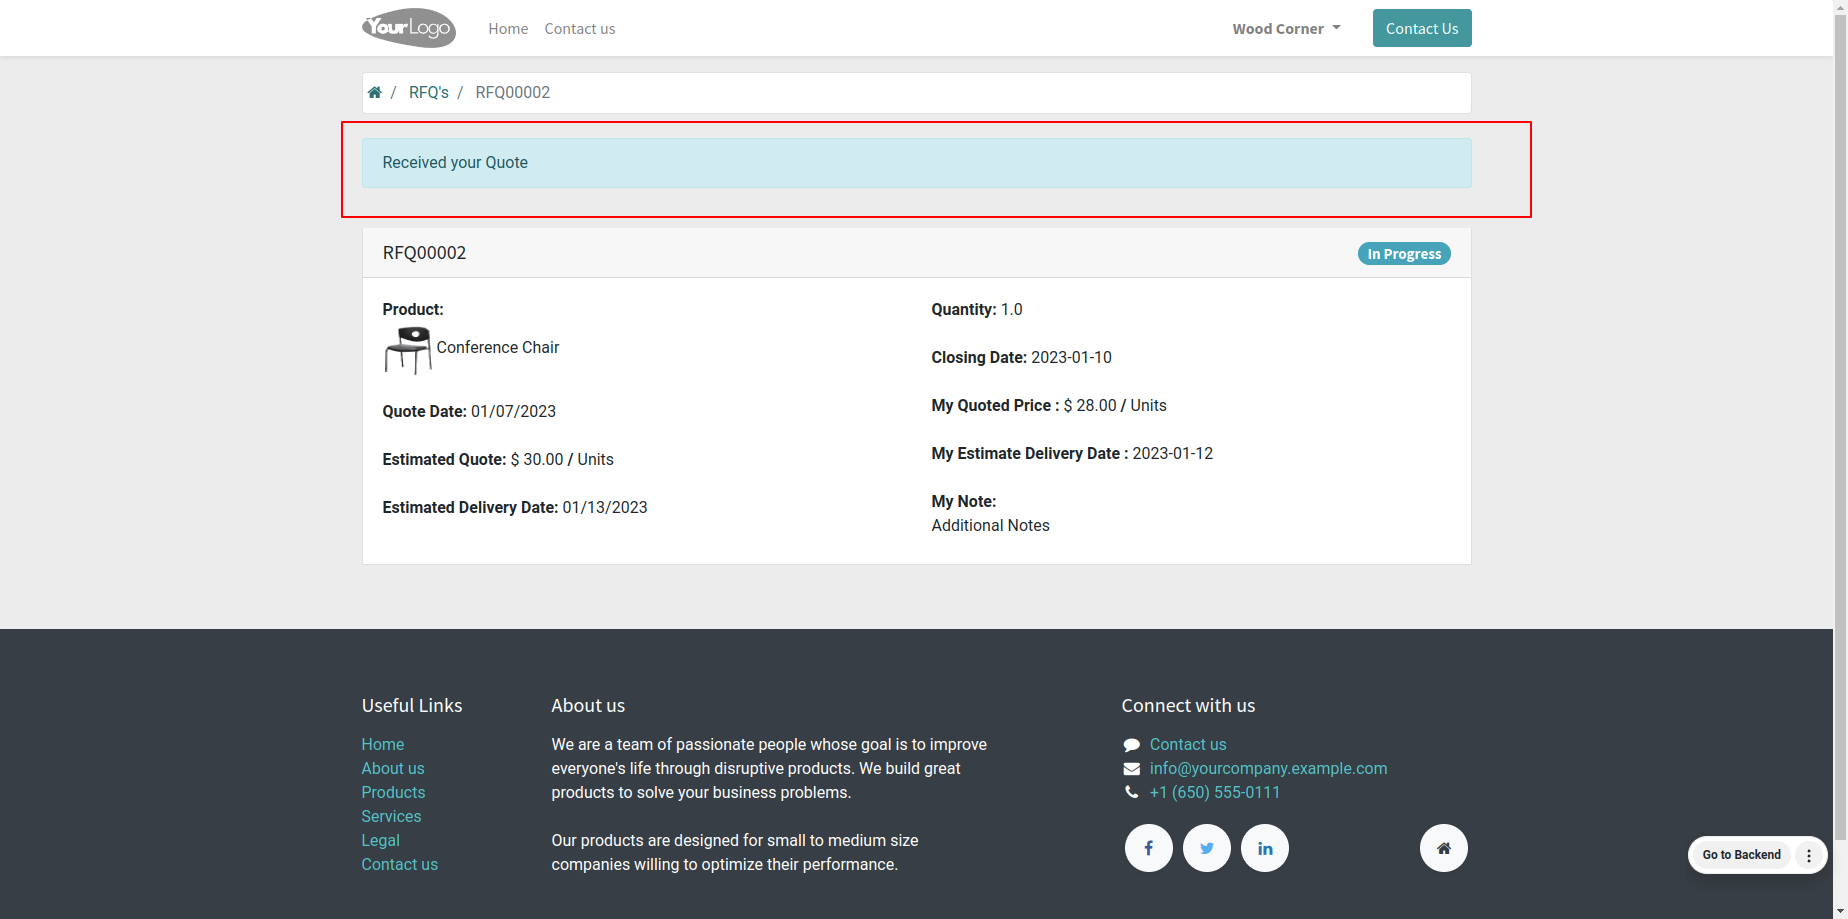
Task: Click the round home button in footer
Action: click(1444, 848)
